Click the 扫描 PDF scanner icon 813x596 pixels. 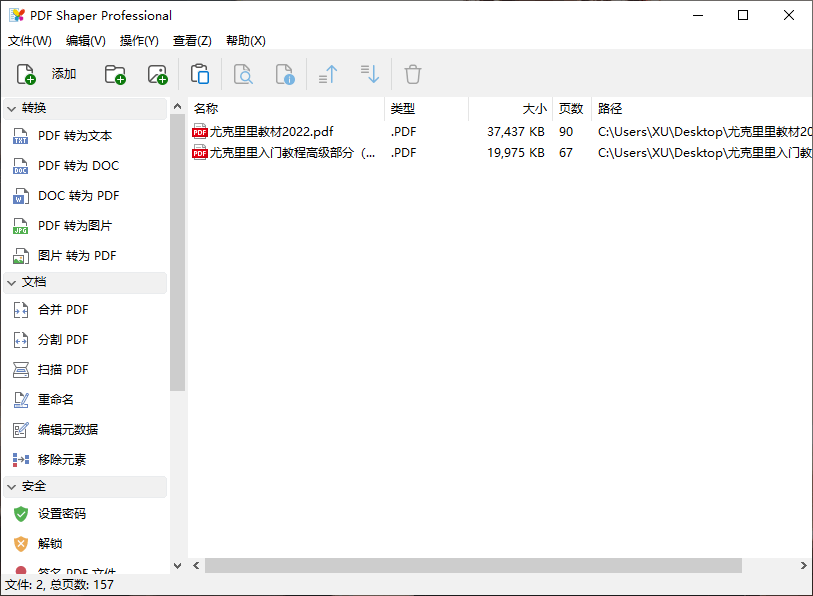21,370
